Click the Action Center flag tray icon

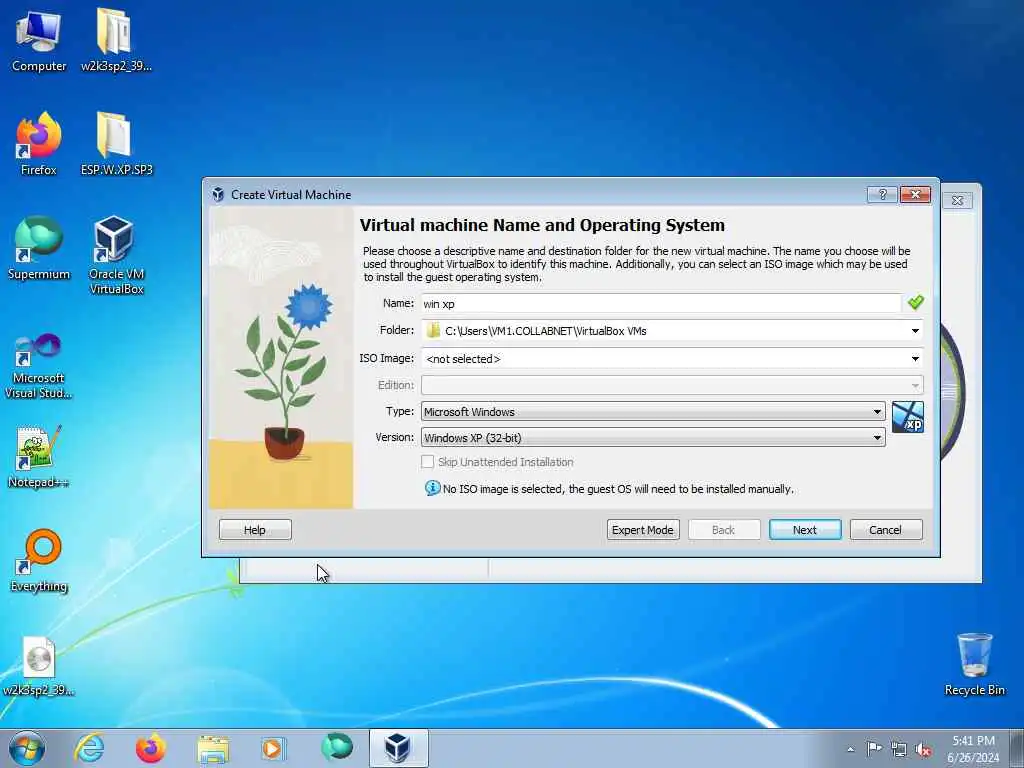click(x=874, y=748)
